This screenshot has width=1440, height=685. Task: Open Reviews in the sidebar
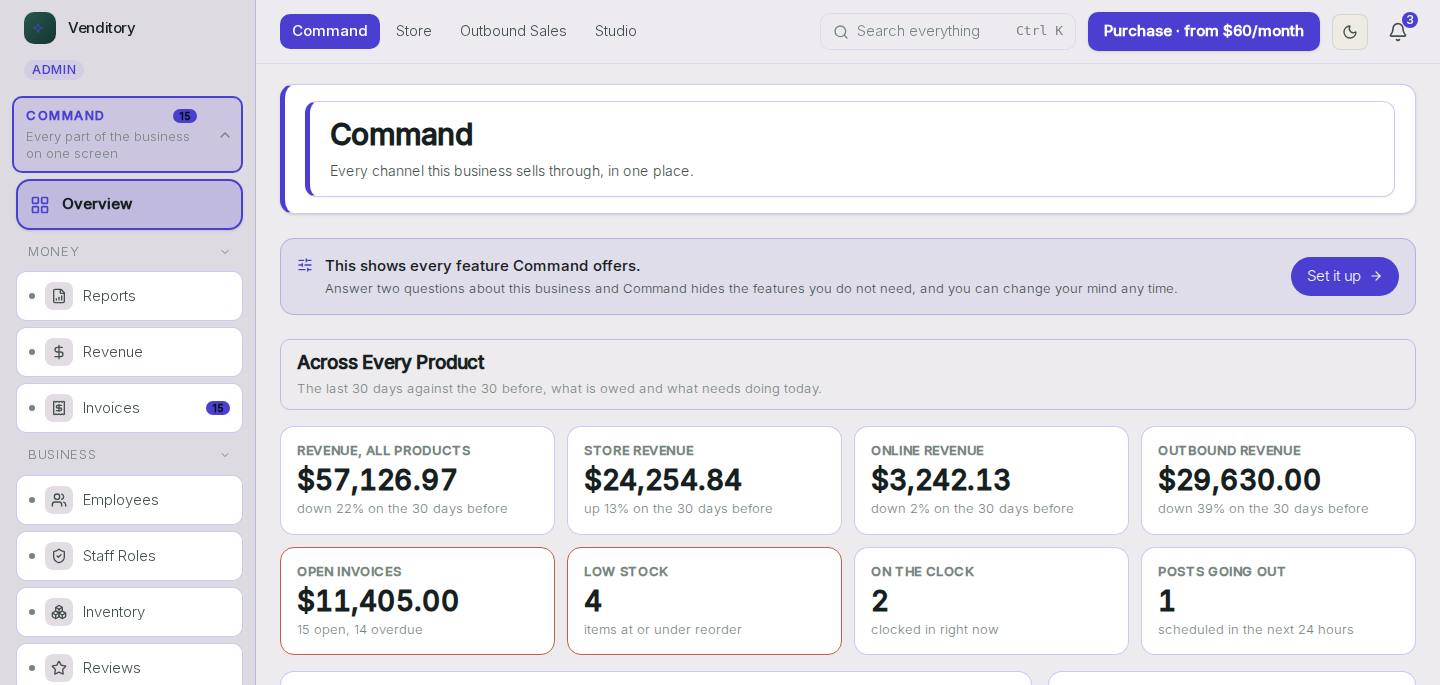pyautogui.click(x=129, y=665)
